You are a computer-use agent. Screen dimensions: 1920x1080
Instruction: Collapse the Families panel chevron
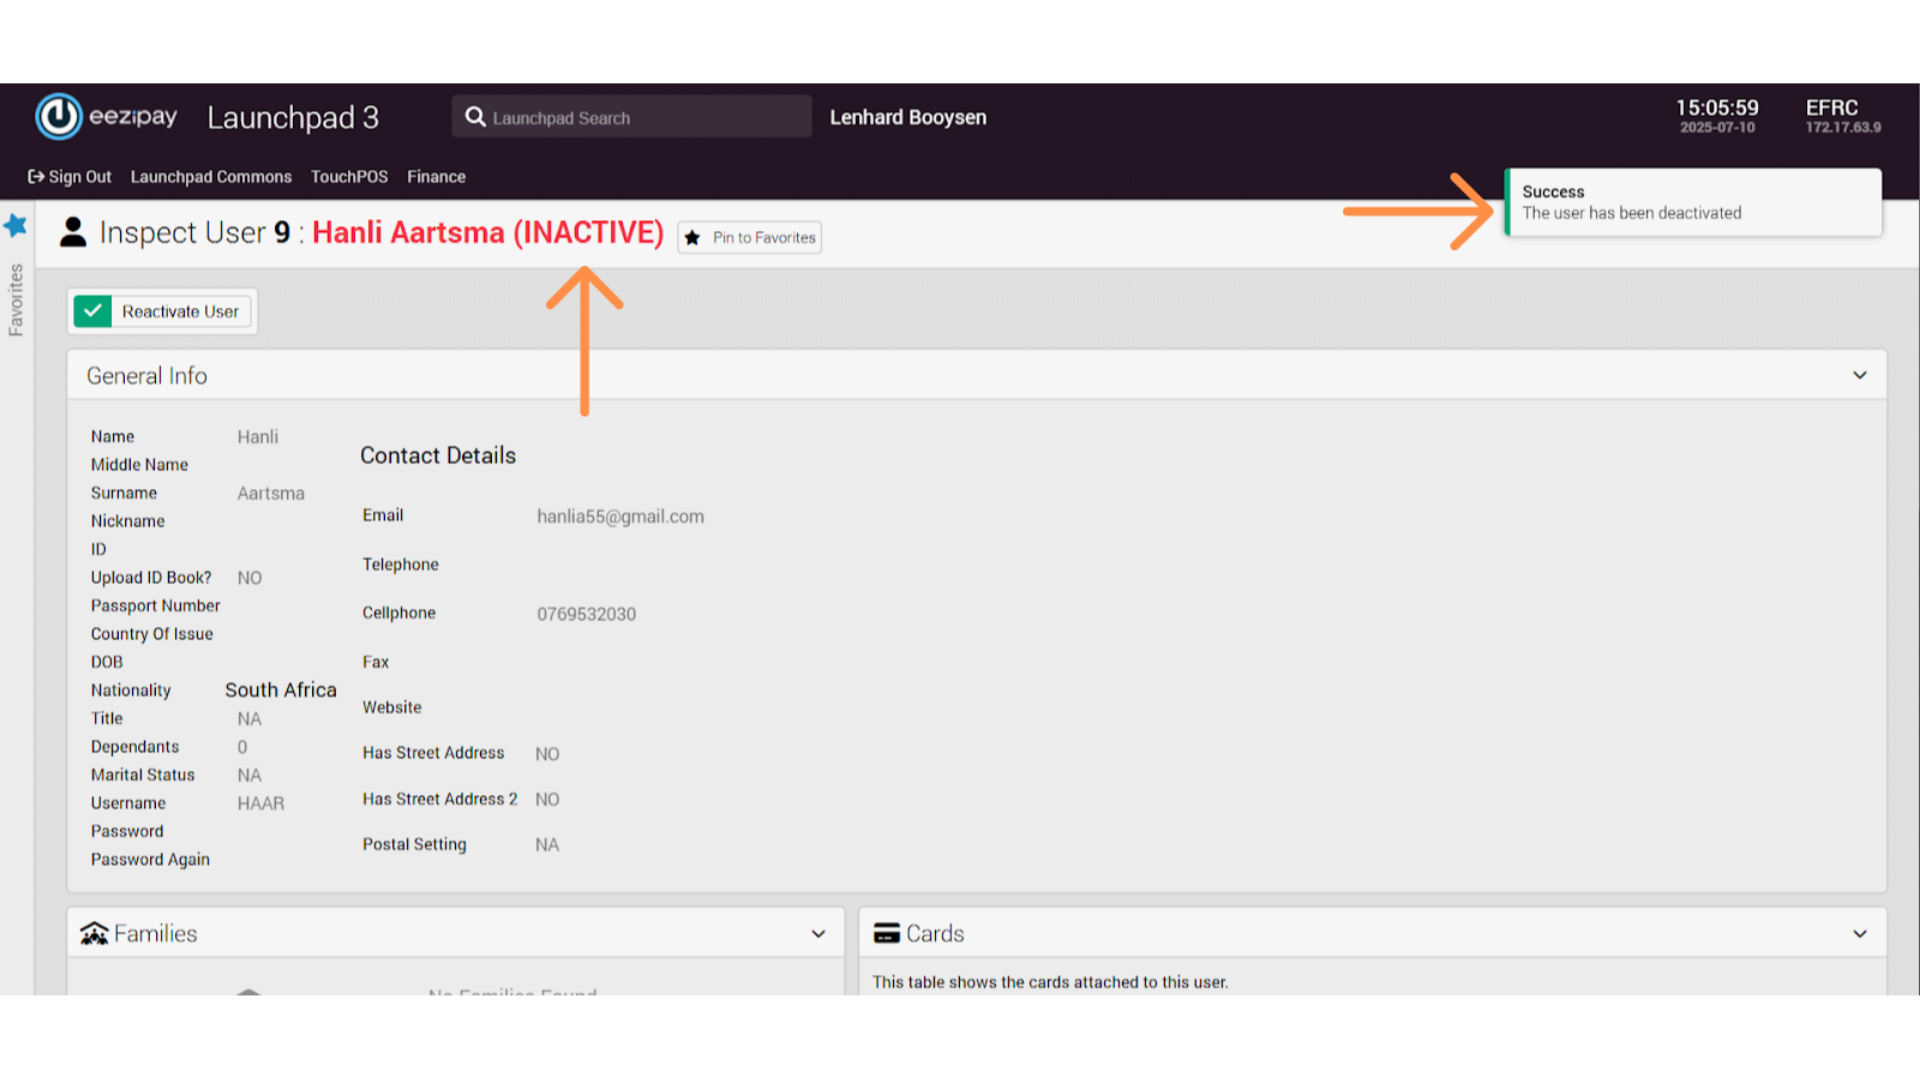(x=818, y=934)
